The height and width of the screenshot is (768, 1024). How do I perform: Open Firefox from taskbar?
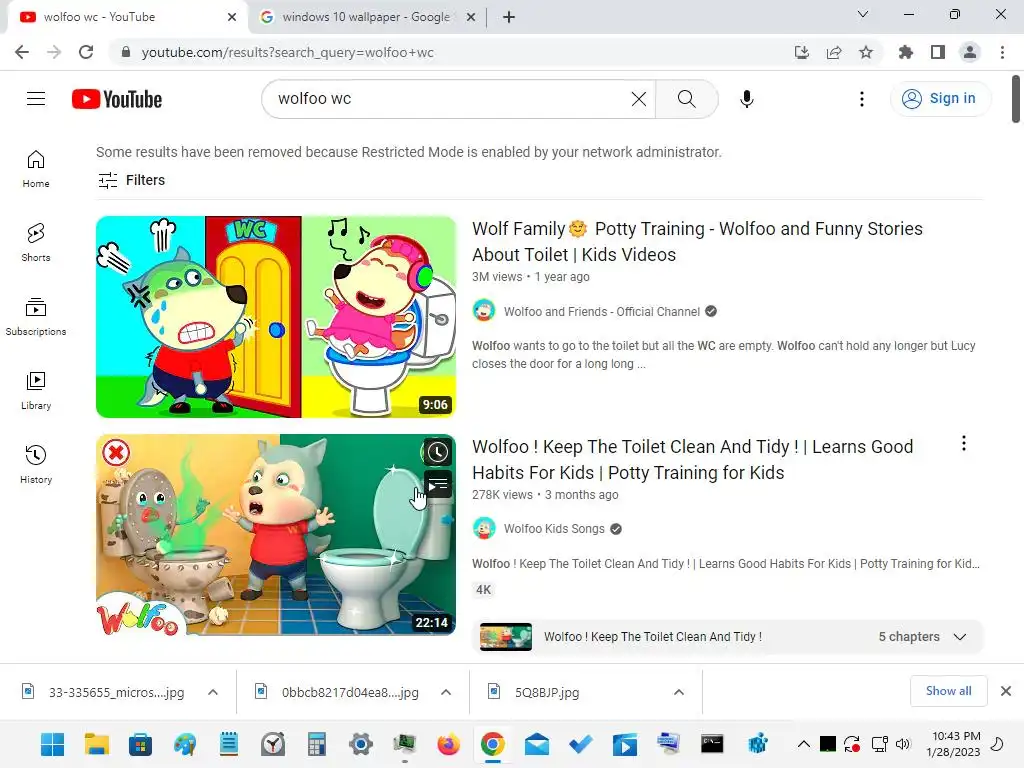click(x=449, y=744)
